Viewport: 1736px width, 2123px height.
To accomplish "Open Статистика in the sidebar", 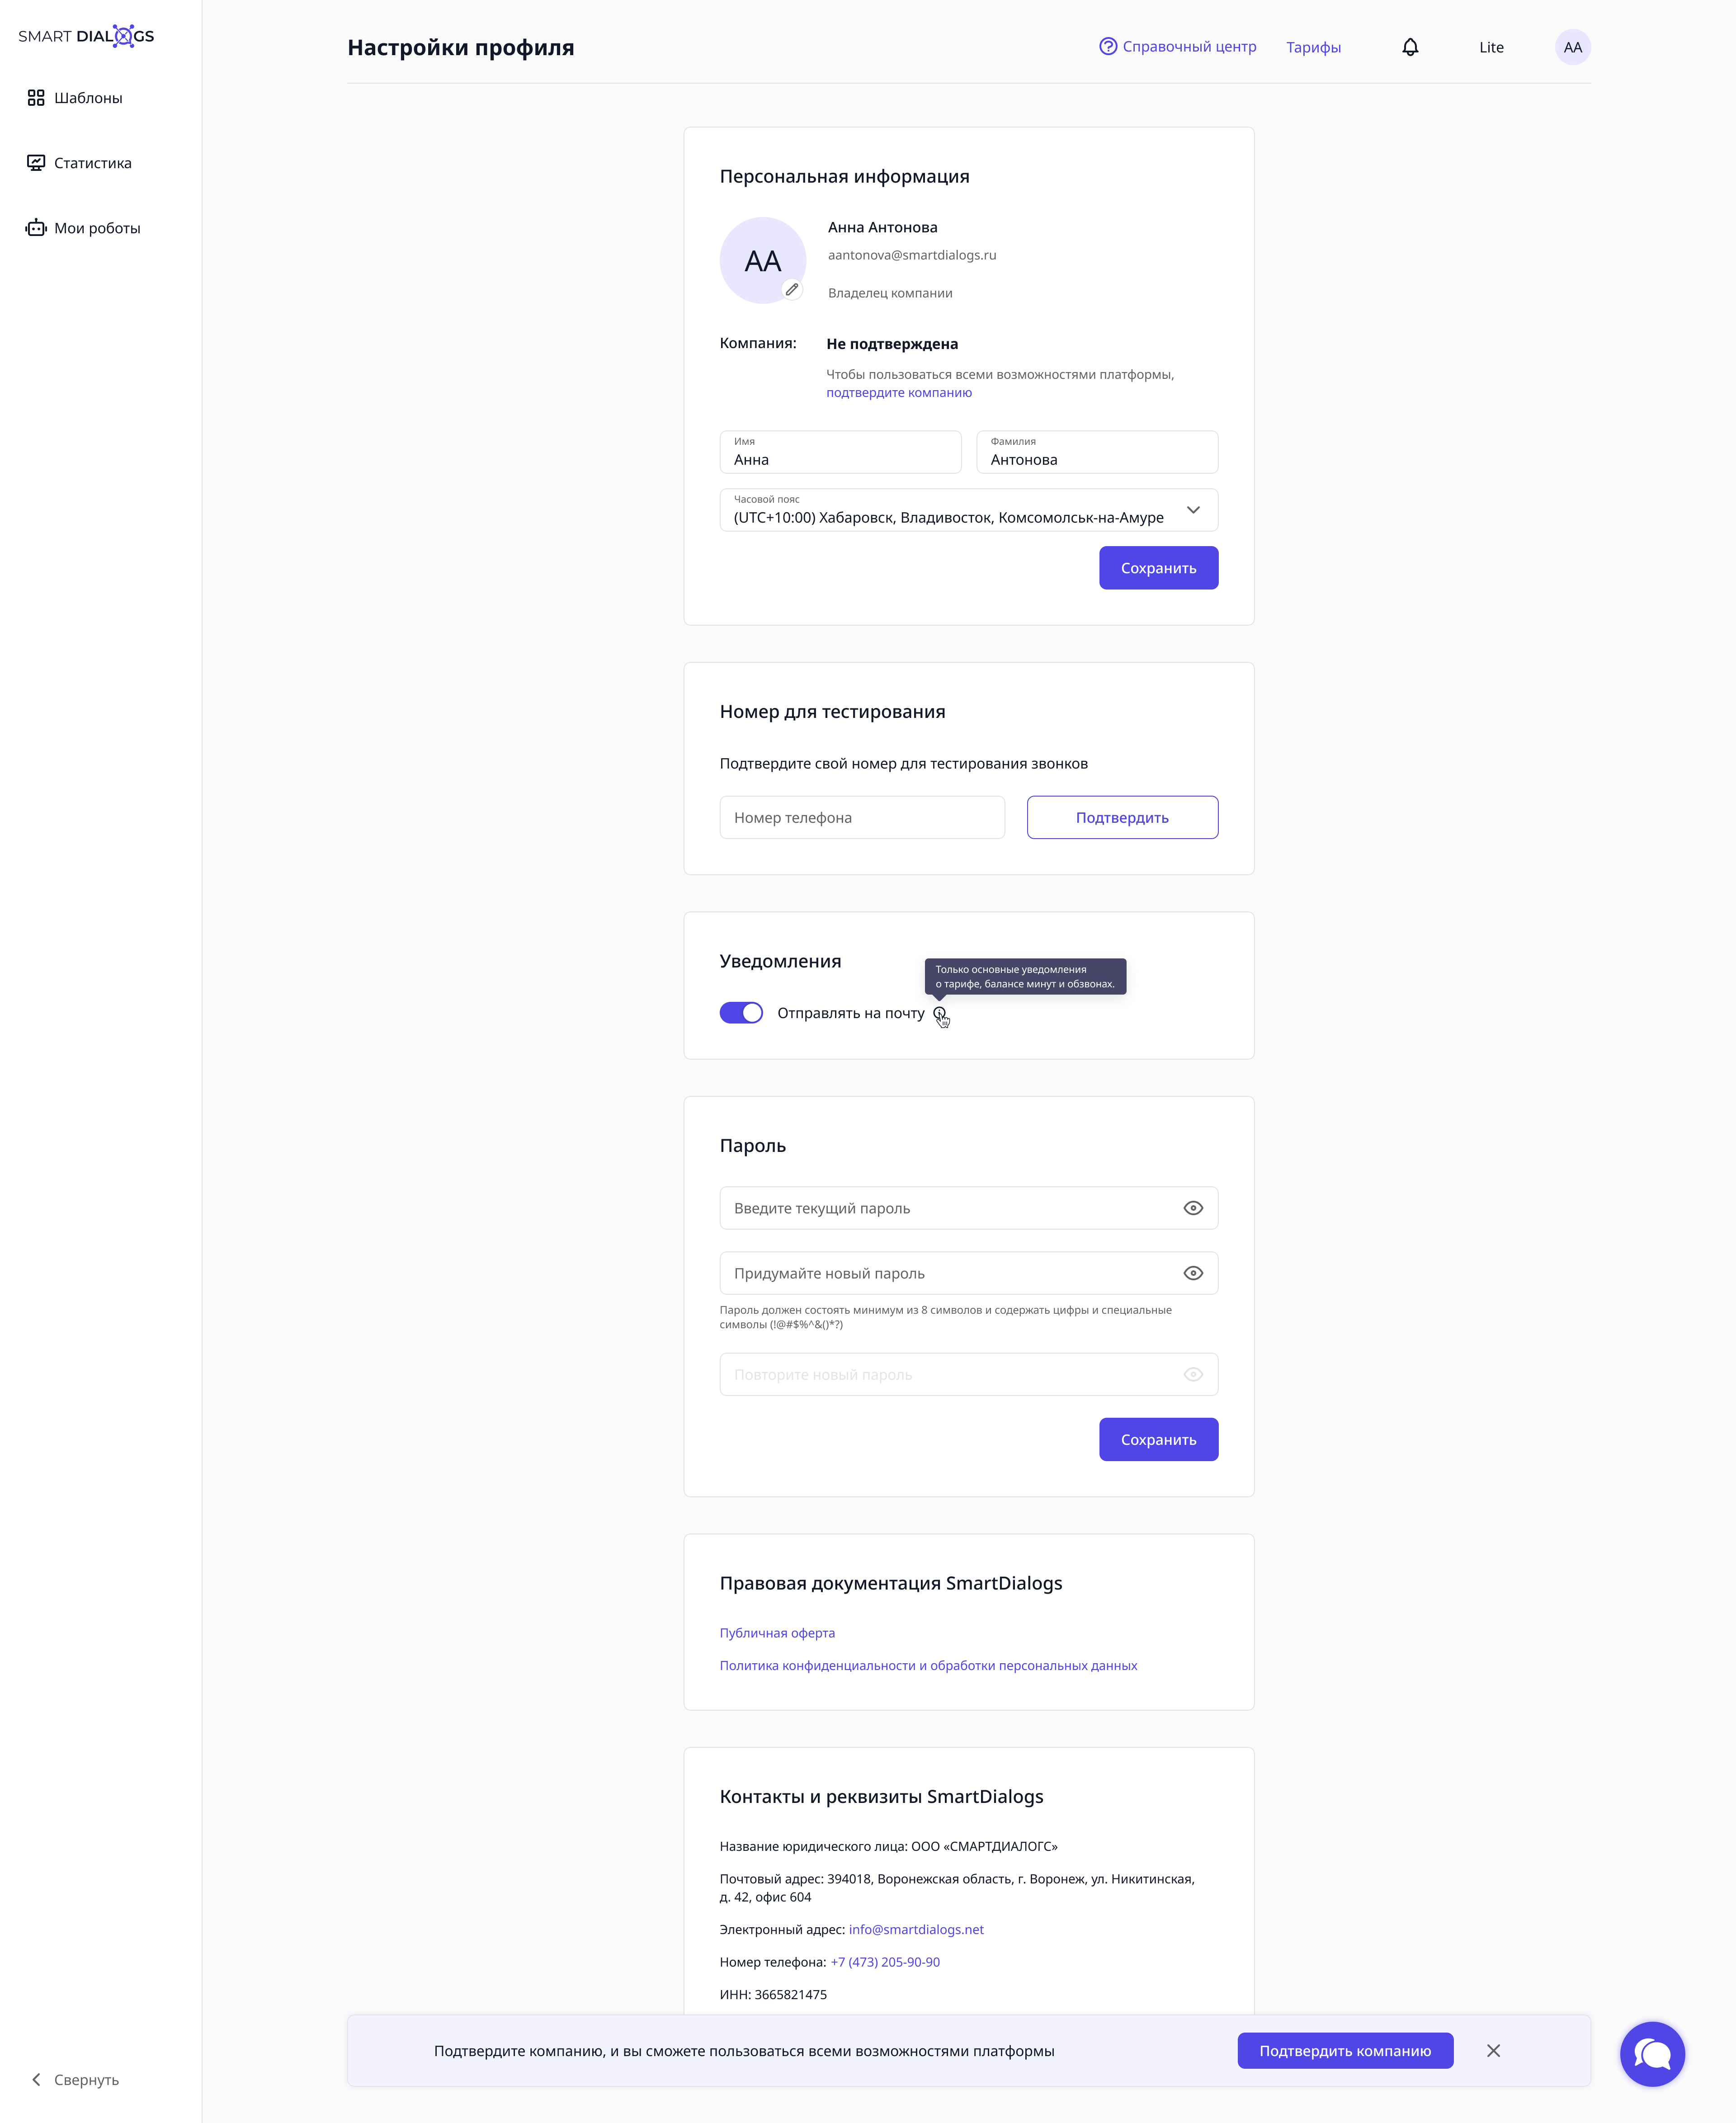I will tap(79, 163).
